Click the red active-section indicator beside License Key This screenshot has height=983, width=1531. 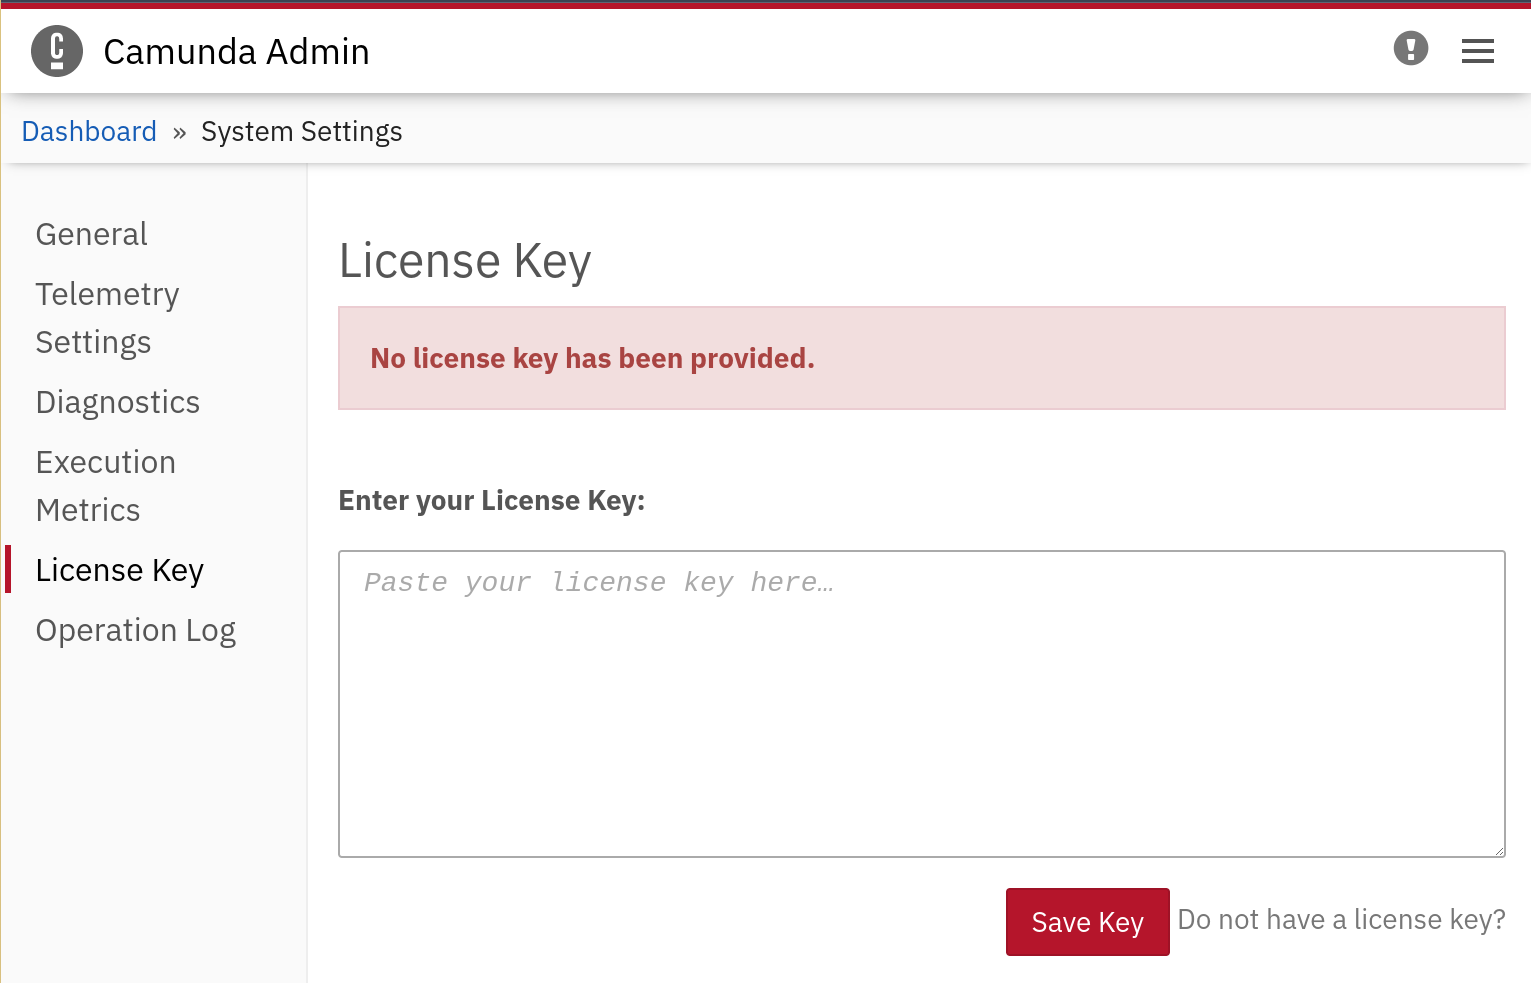pyautogui.click(x=9, y=570)
